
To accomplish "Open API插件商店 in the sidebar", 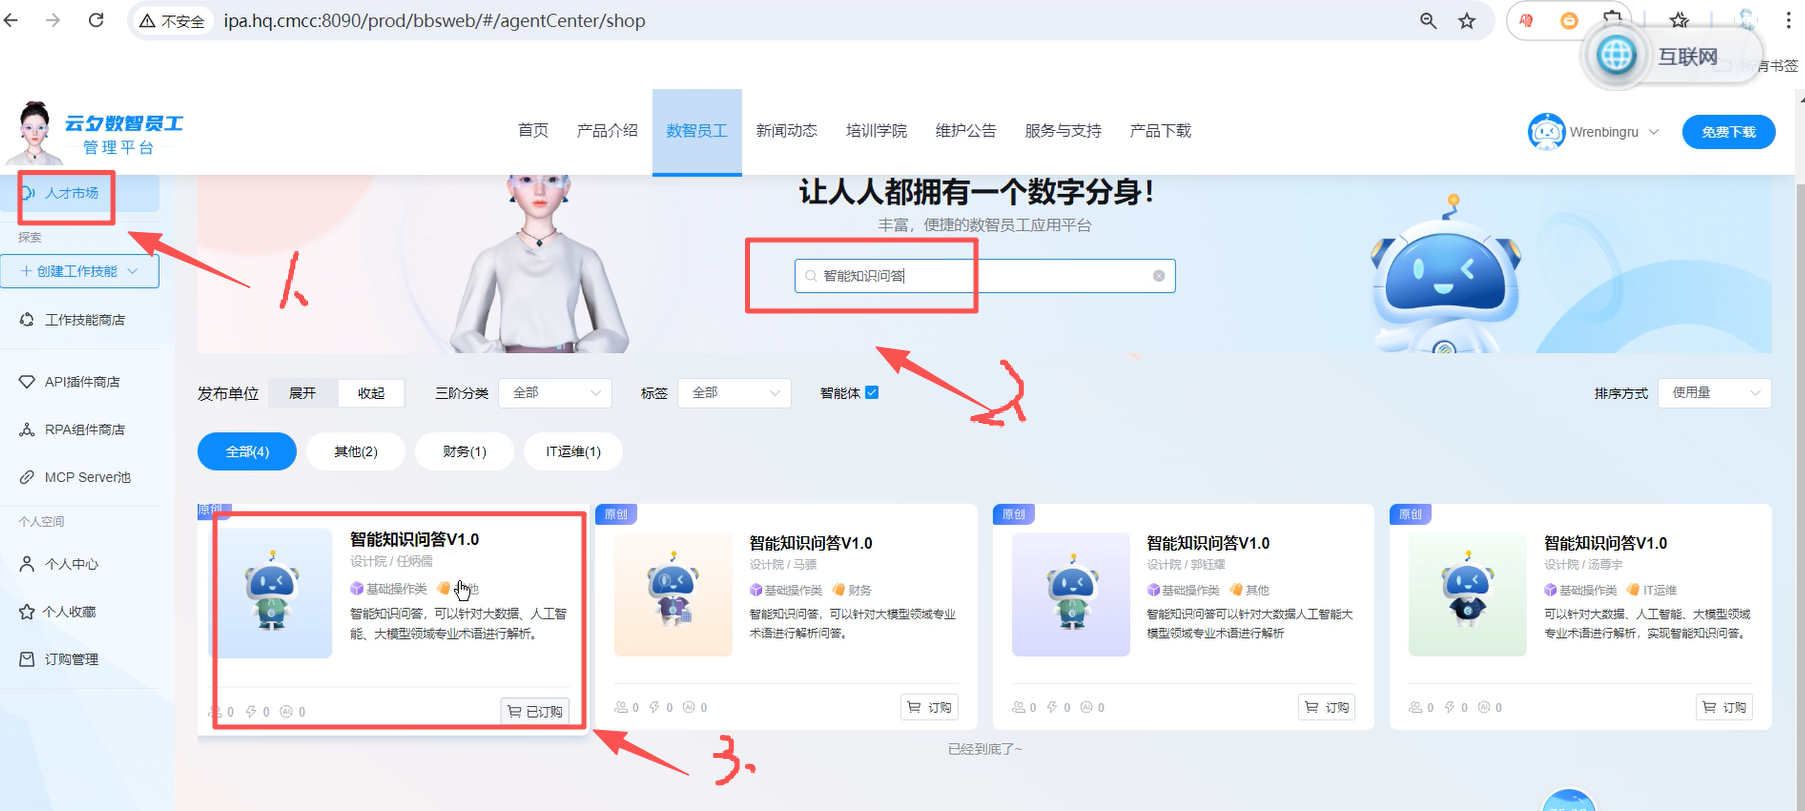I will click(x=81, y=382).
